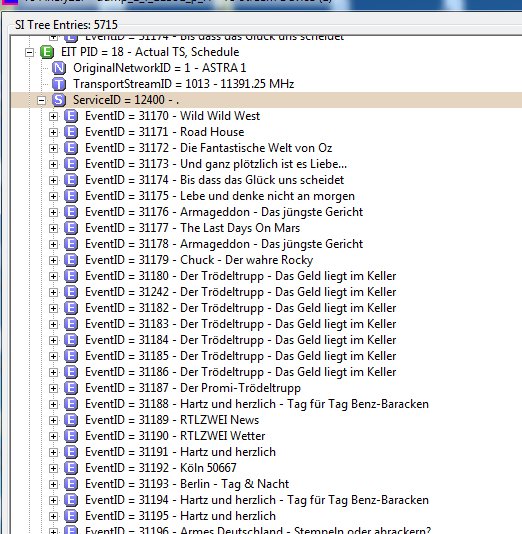
Task: Click the E icon for event 31172
Action: [x=71, y=148]
